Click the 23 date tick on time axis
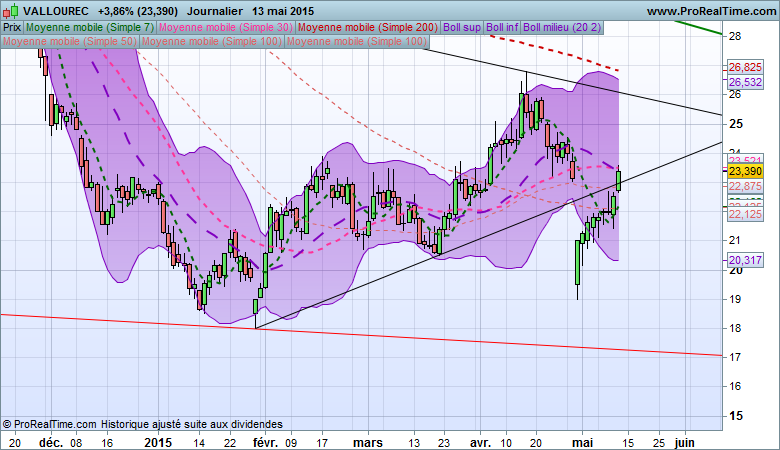 pos(444,443)
